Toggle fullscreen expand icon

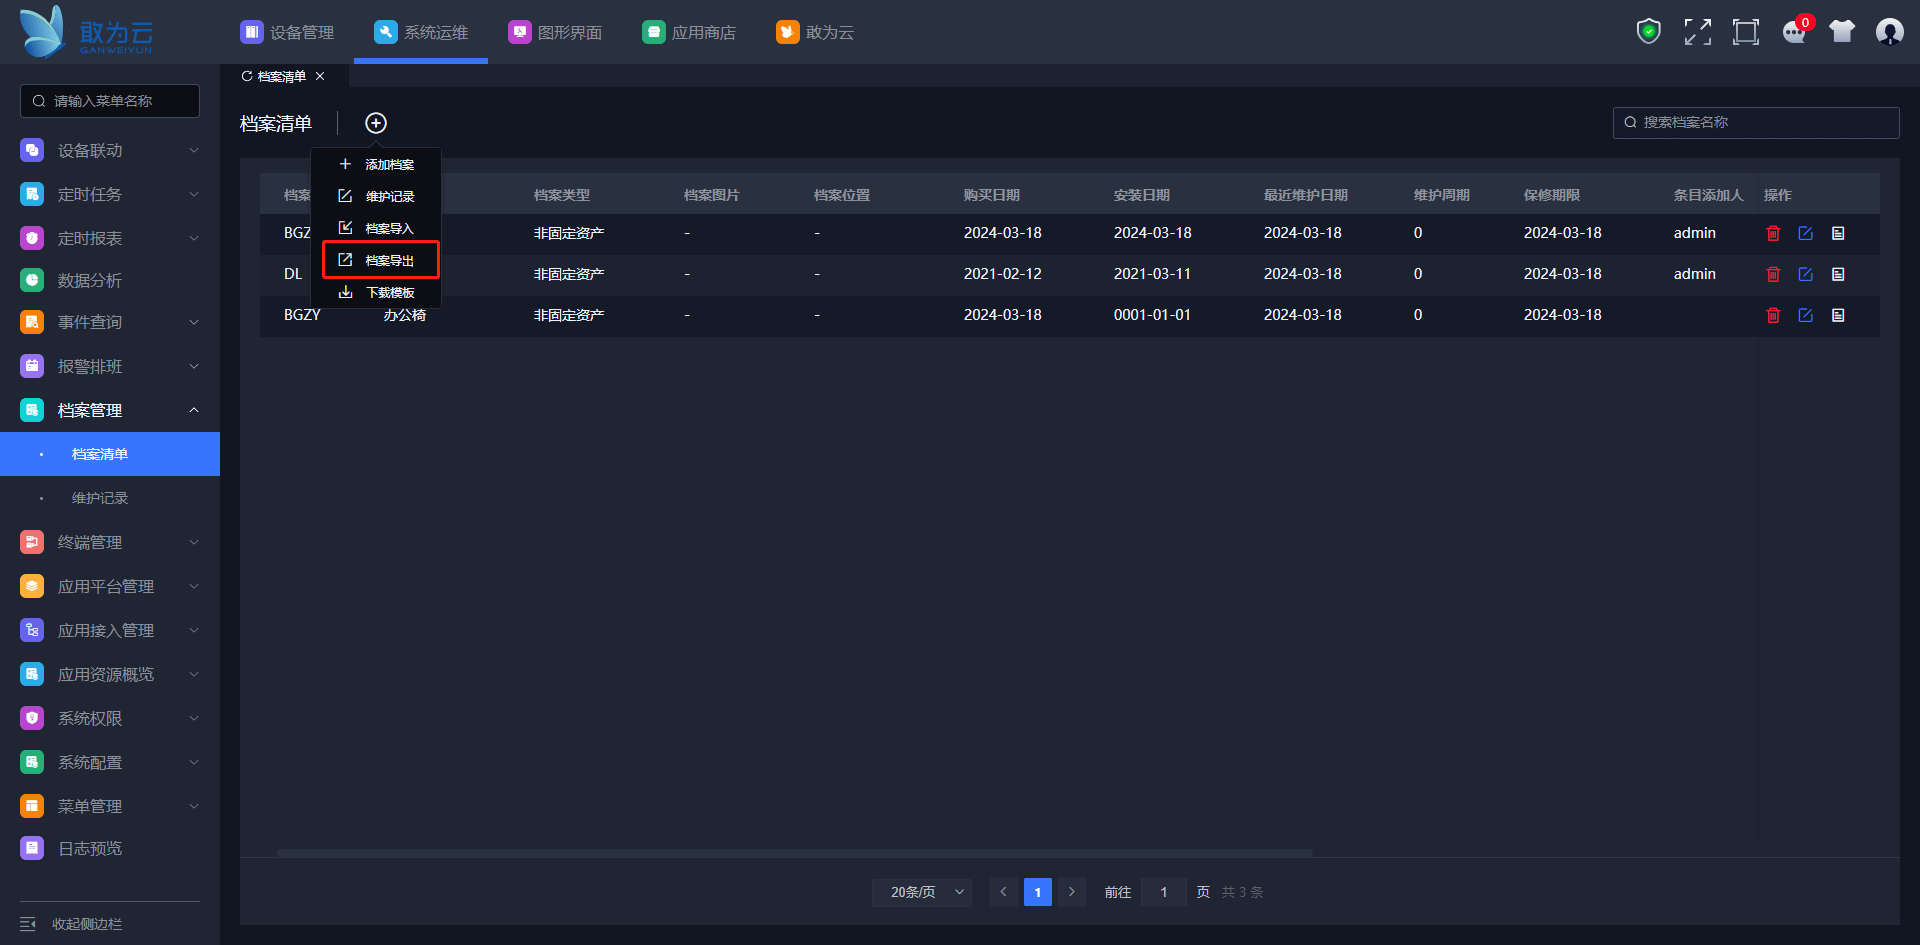pos(1697,32)
